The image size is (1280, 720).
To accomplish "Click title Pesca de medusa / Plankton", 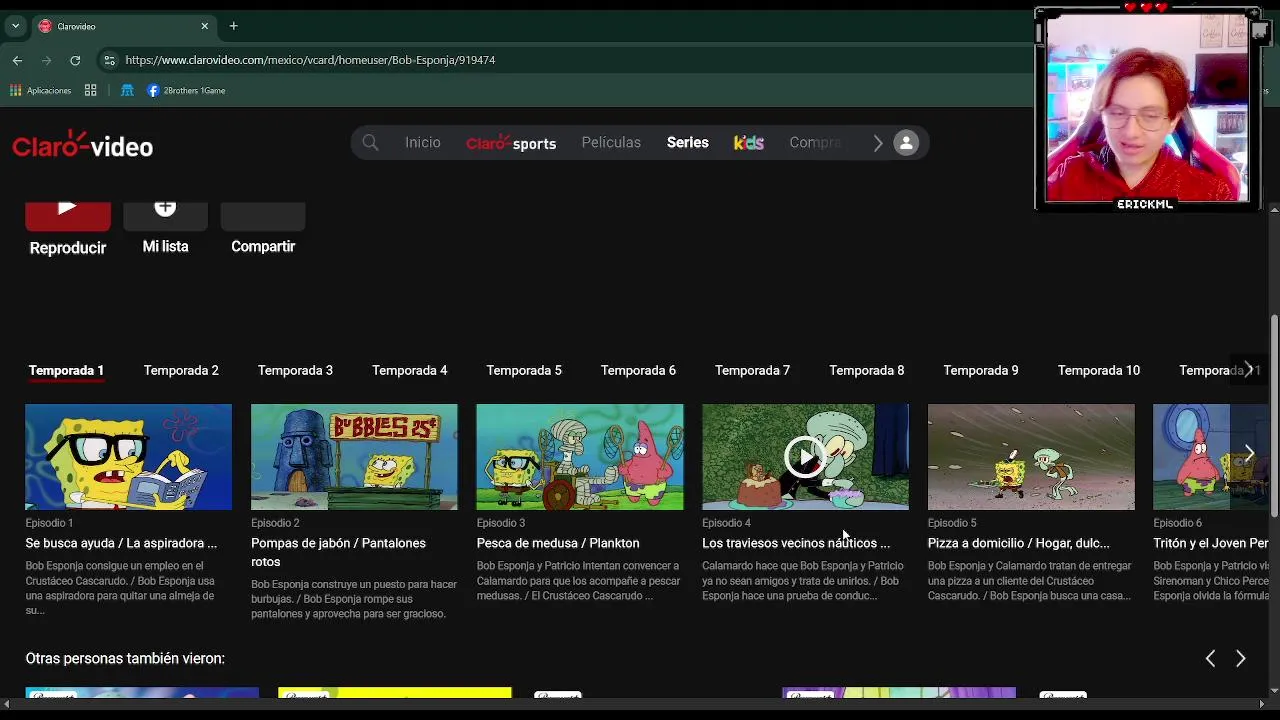I will [558, 543].
